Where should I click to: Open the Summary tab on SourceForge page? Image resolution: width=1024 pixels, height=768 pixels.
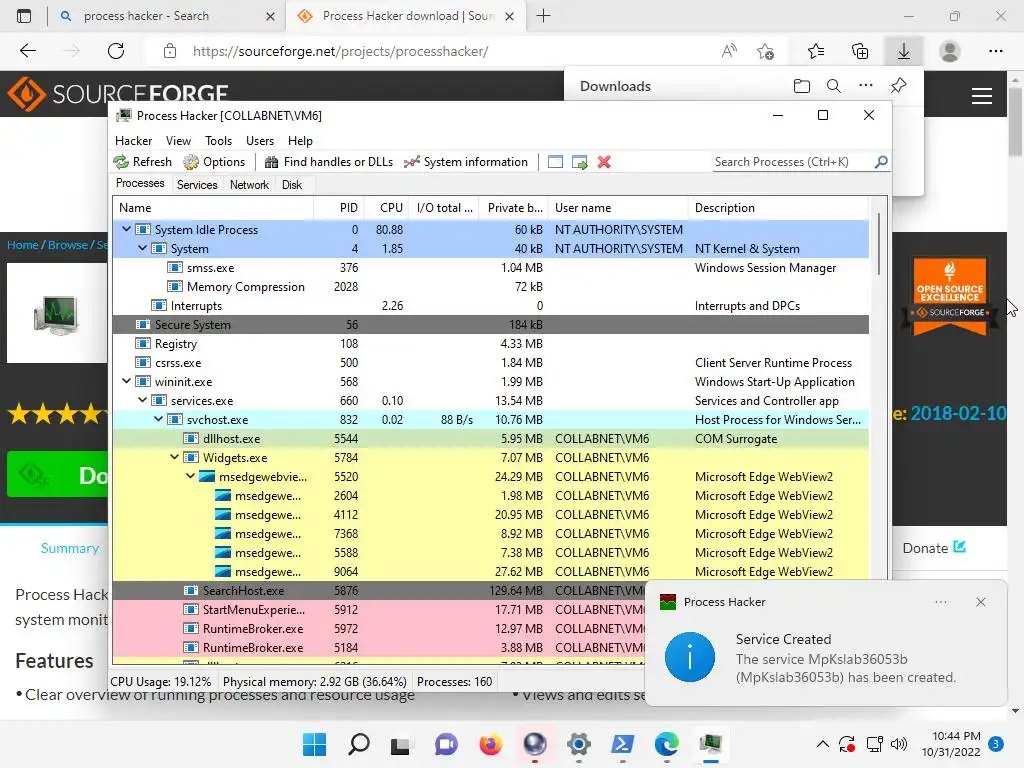69,548
